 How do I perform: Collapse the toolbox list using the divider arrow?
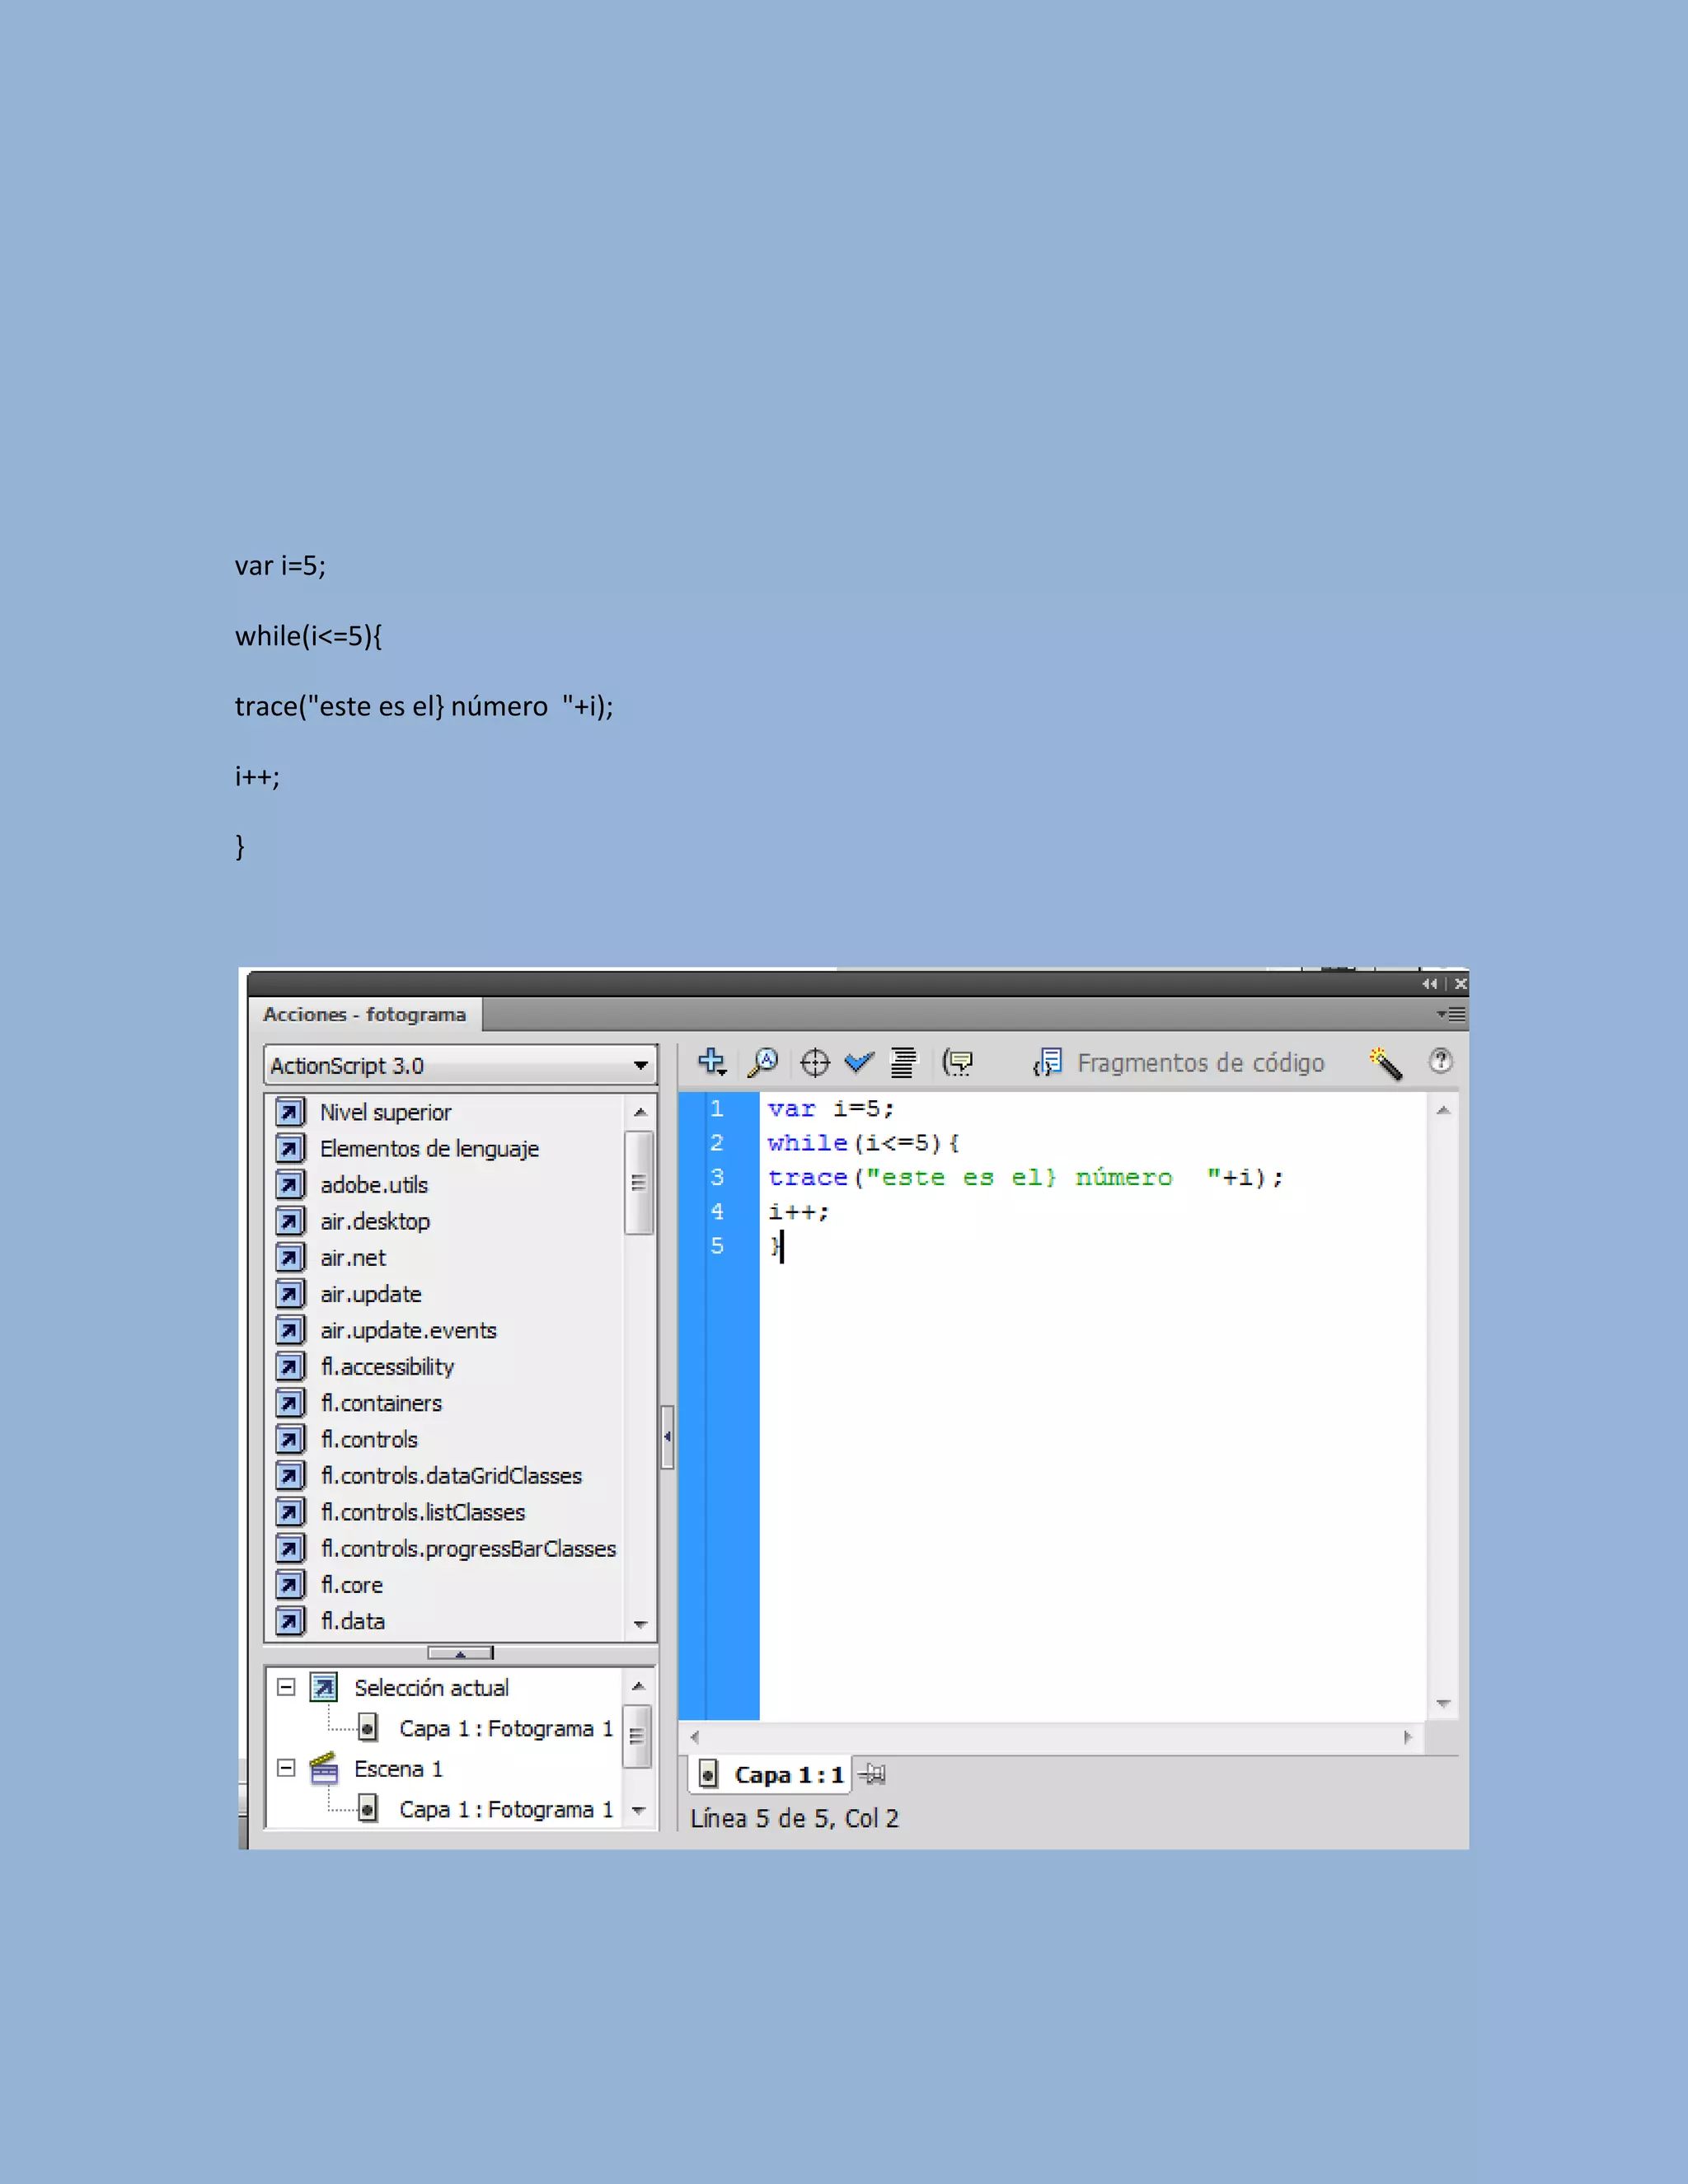[x=460, y=1653]
